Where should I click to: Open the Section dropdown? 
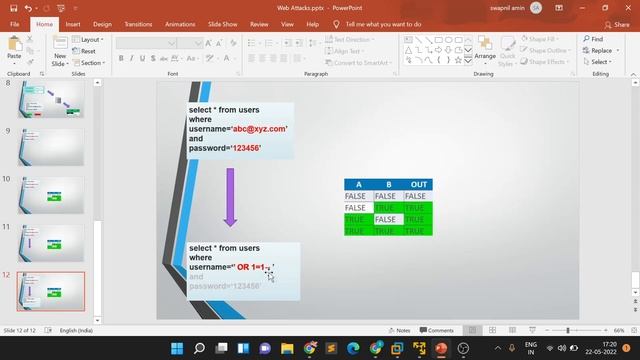(x=89, y=63)
